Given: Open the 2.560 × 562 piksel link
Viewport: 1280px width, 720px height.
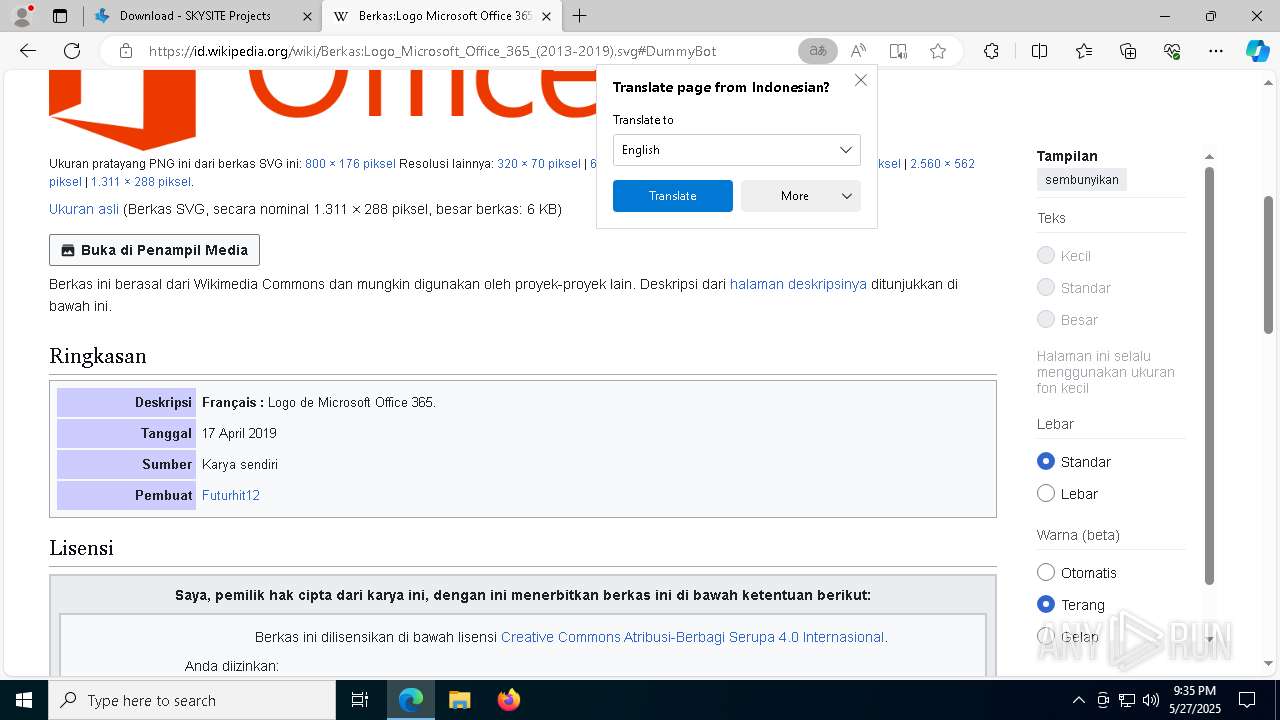Looking at the screenshot, I should [942, 164].
